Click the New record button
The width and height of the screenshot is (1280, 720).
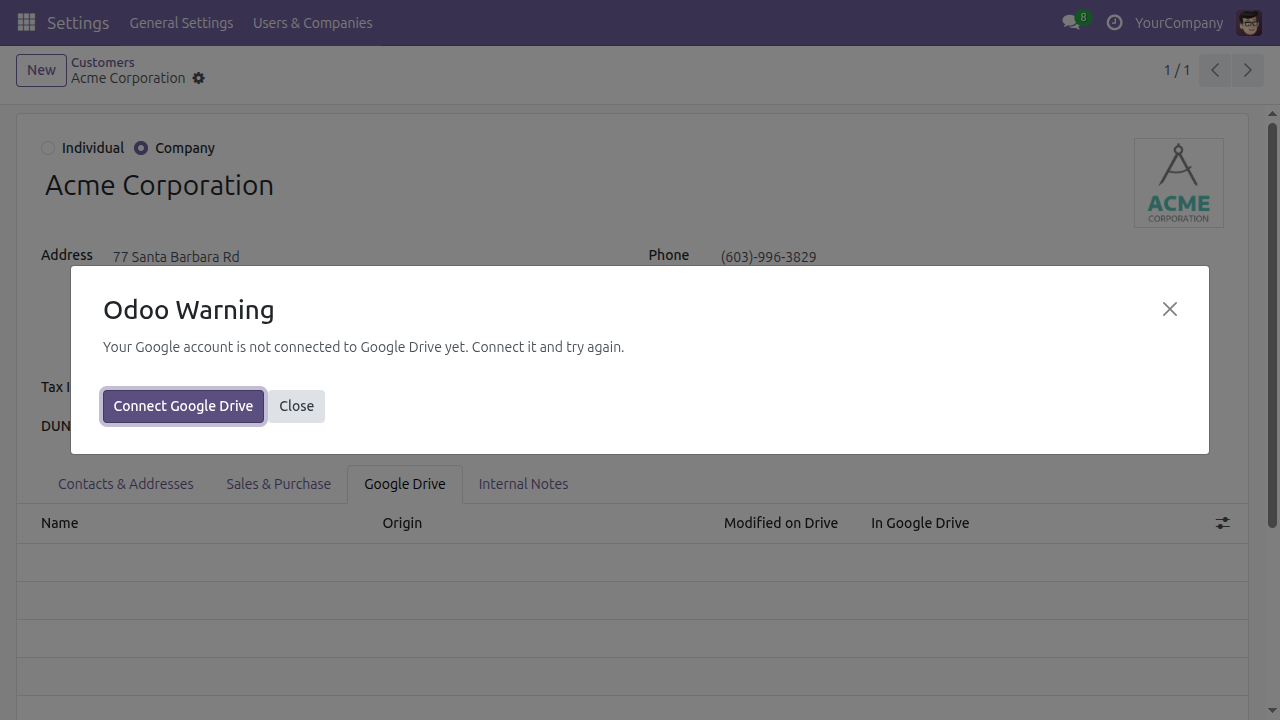click(x=41, y=70)
